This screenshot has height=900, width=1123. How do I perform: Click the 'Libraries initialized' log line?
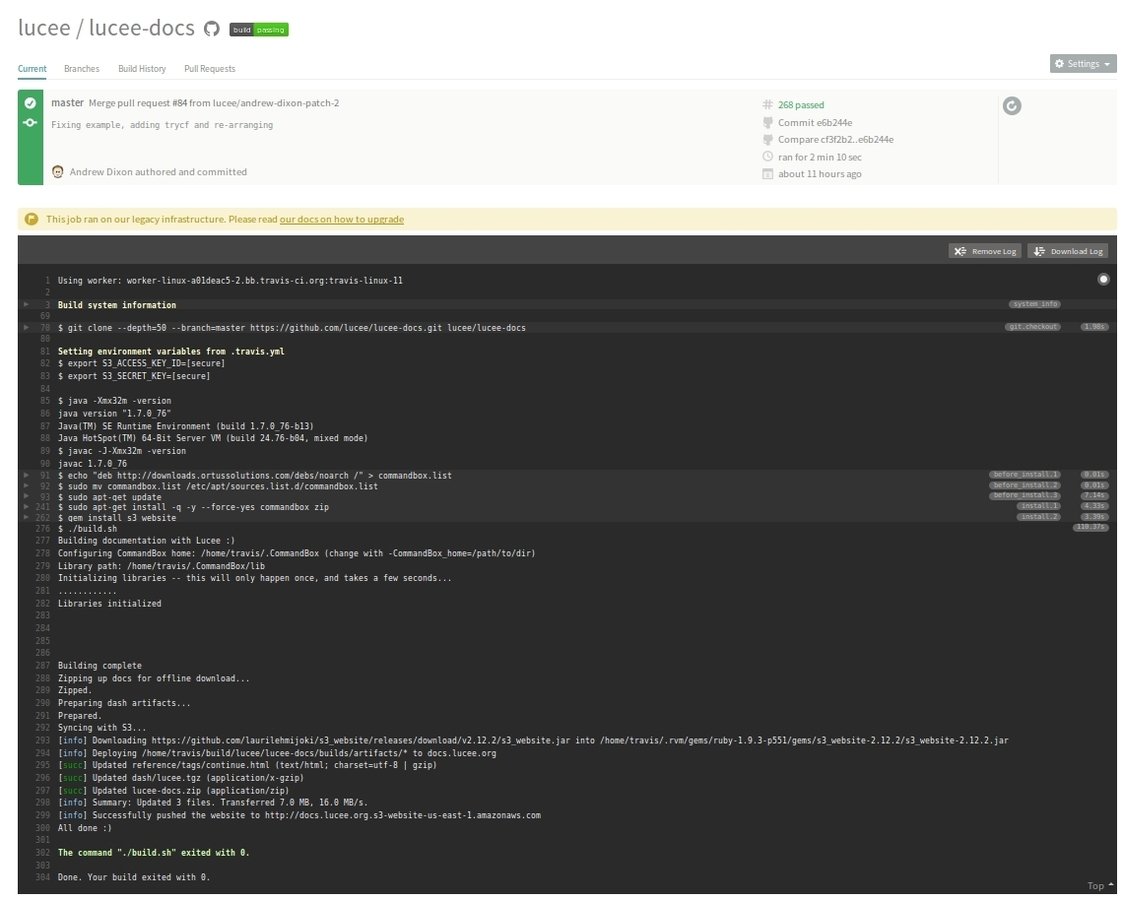tap(110, 604)
